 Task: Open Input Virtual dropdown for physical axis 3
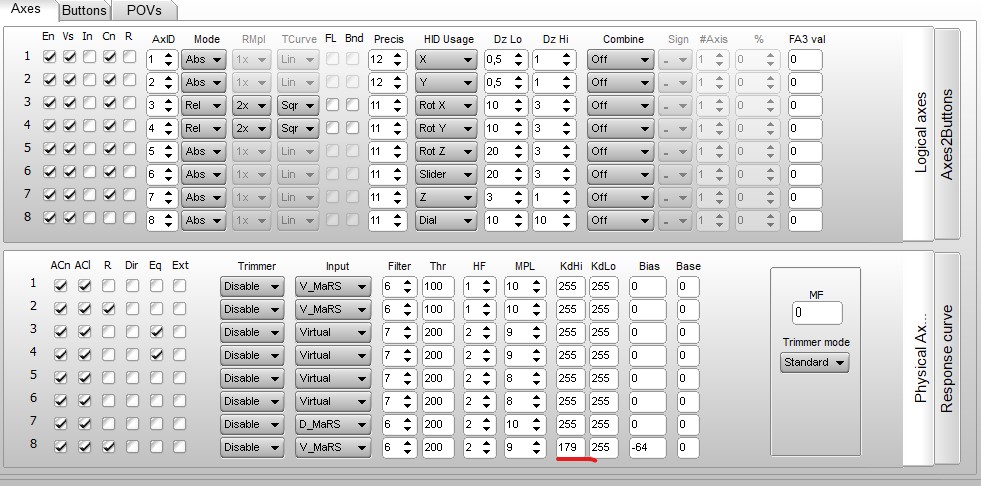[333, 332]
